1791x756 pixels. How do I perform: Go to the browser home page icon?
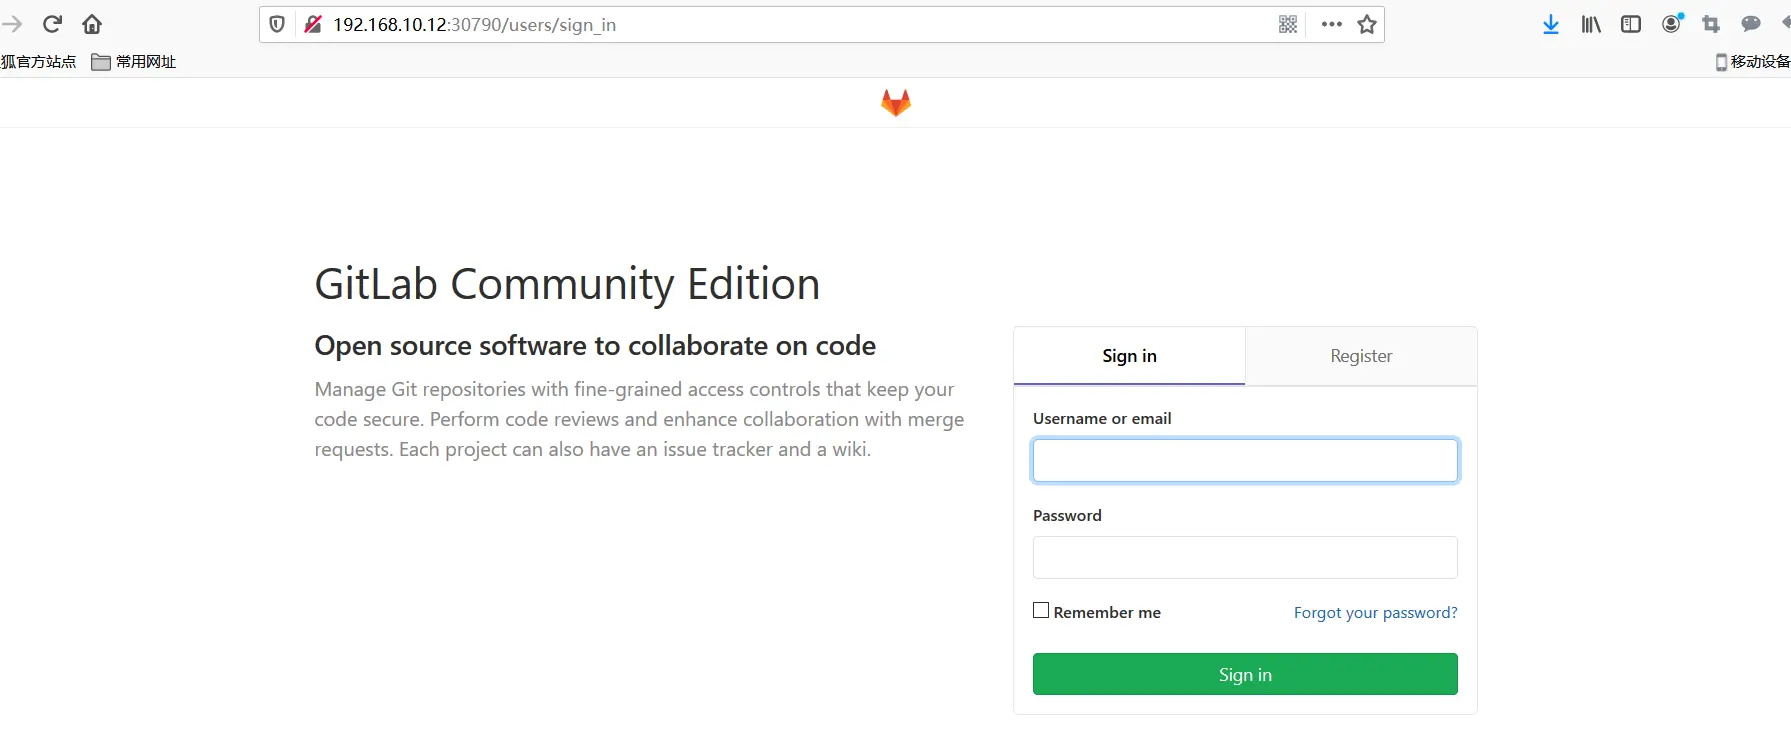click(x=92, y=24)
